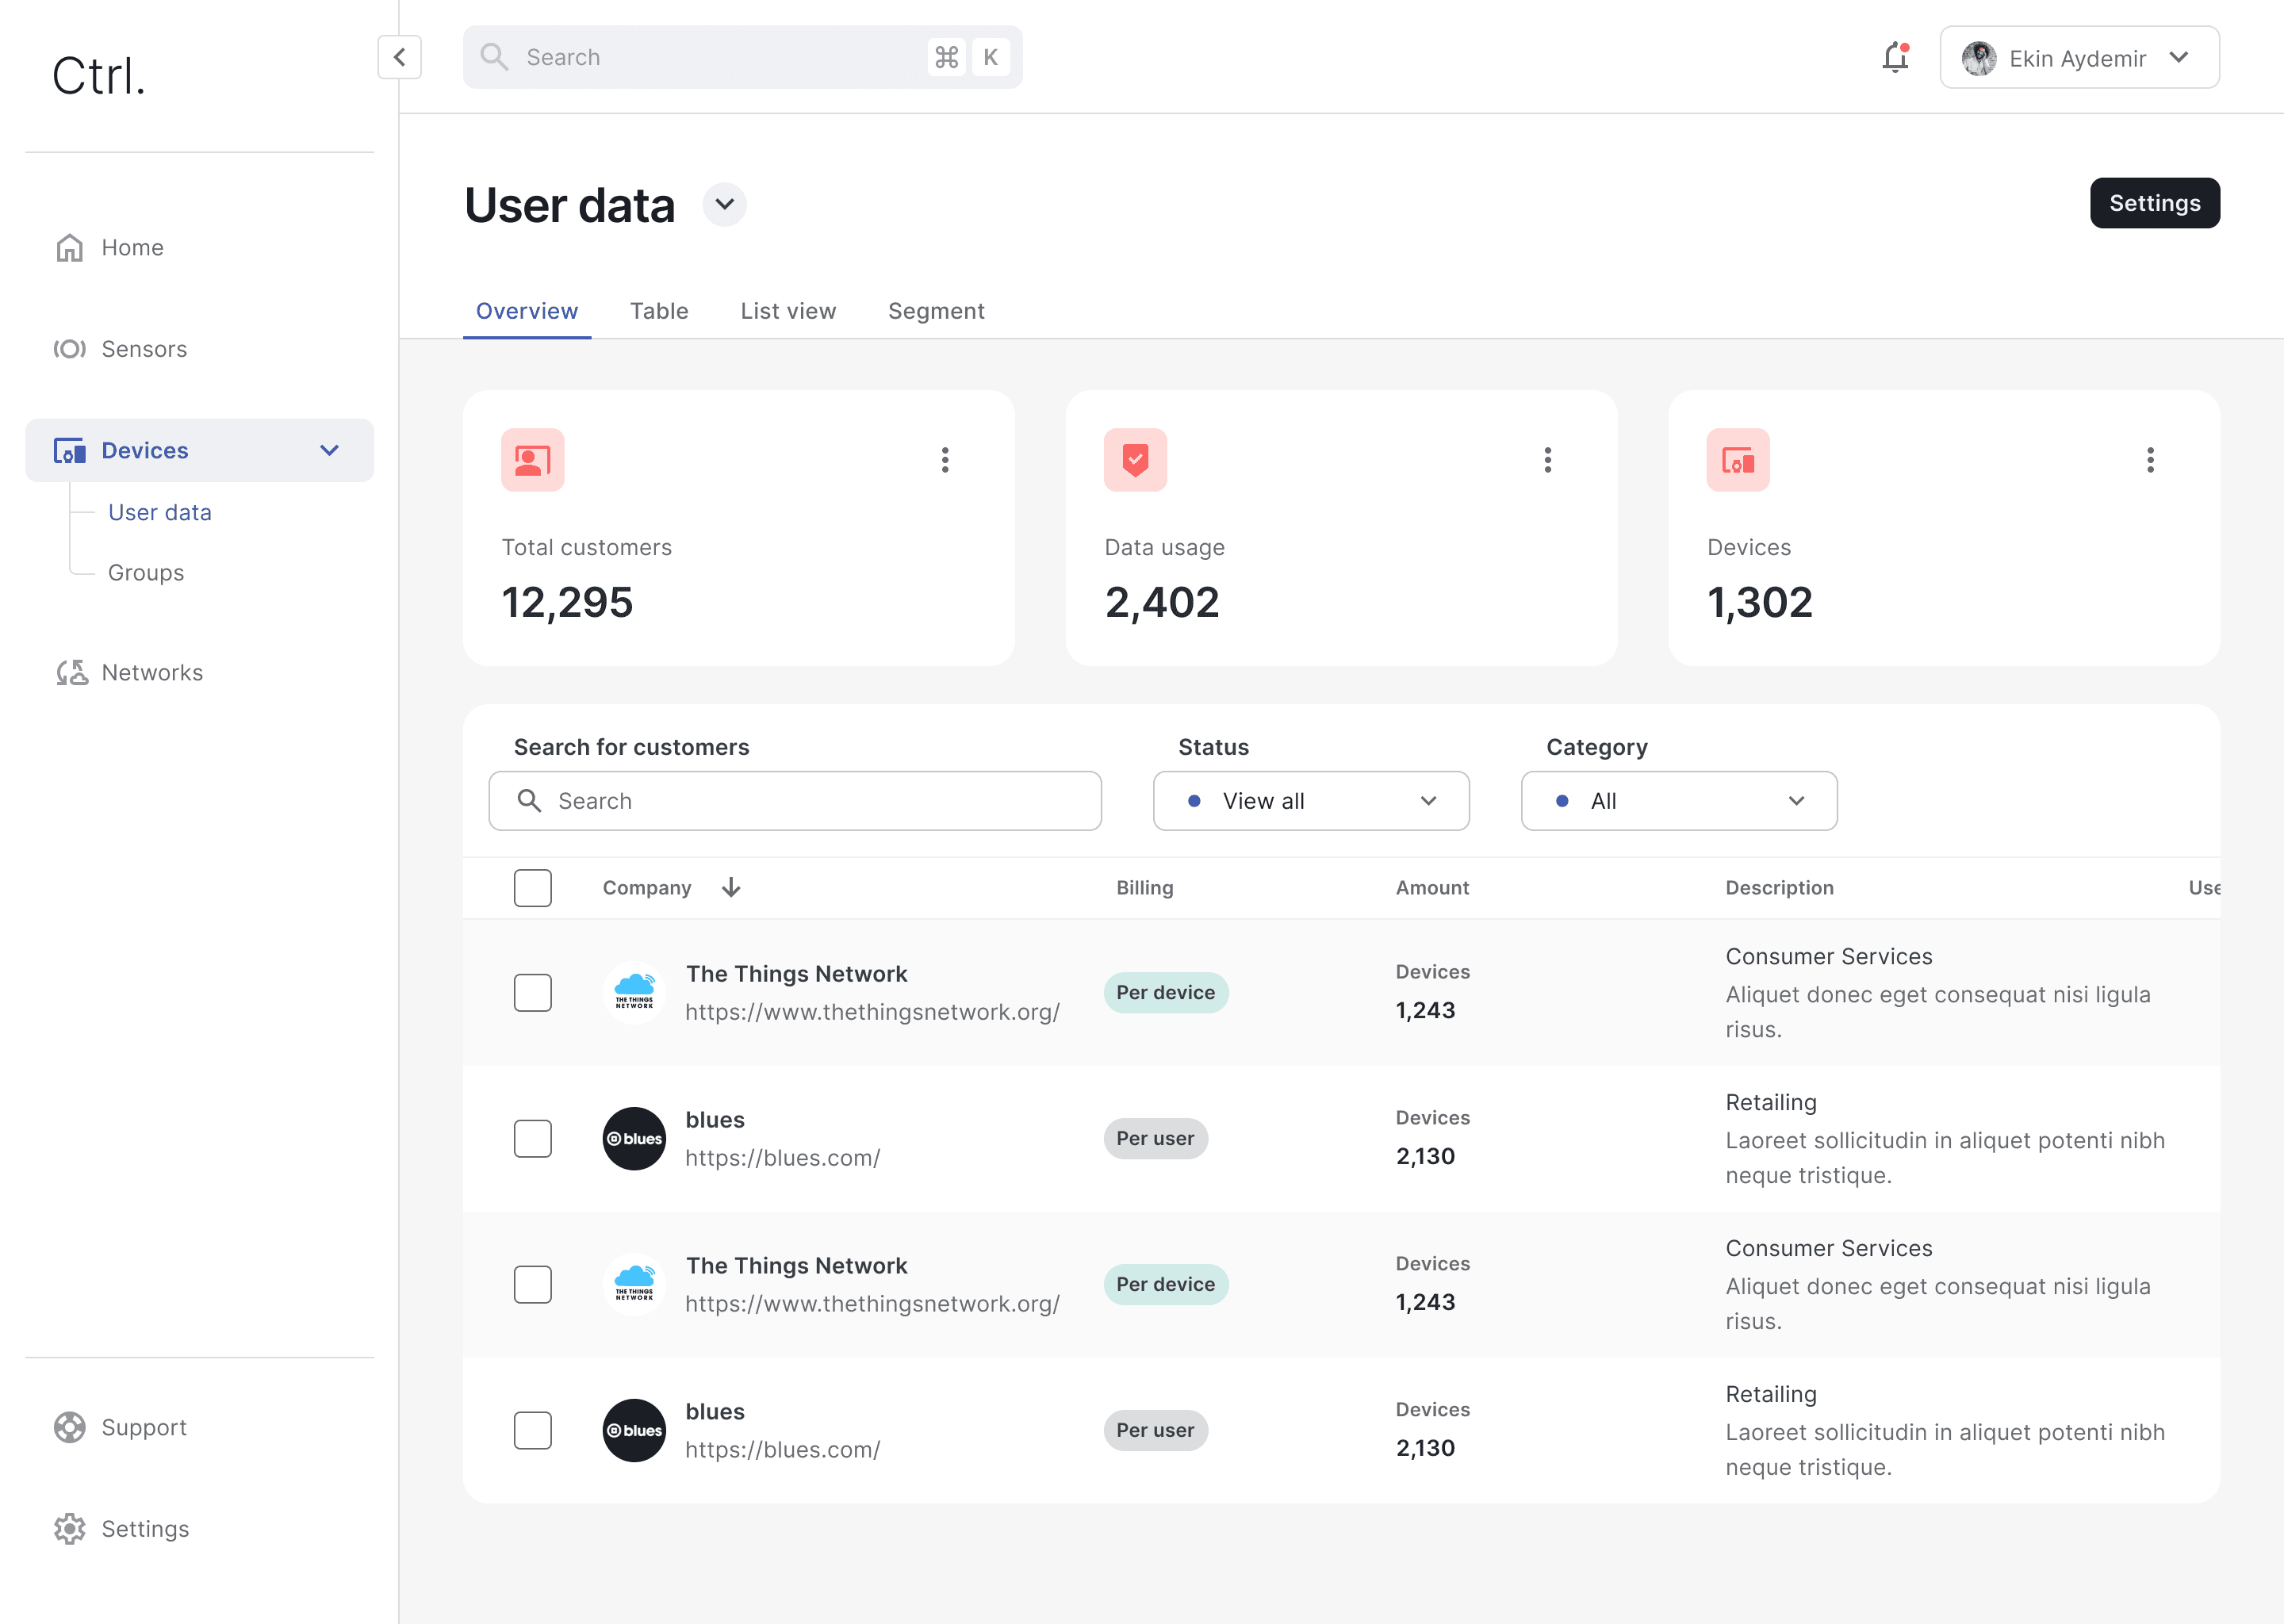This screenshot has width=2284, height=1624.
Task: Open Total customers card three-dot menu
Action: pos(944,460)
